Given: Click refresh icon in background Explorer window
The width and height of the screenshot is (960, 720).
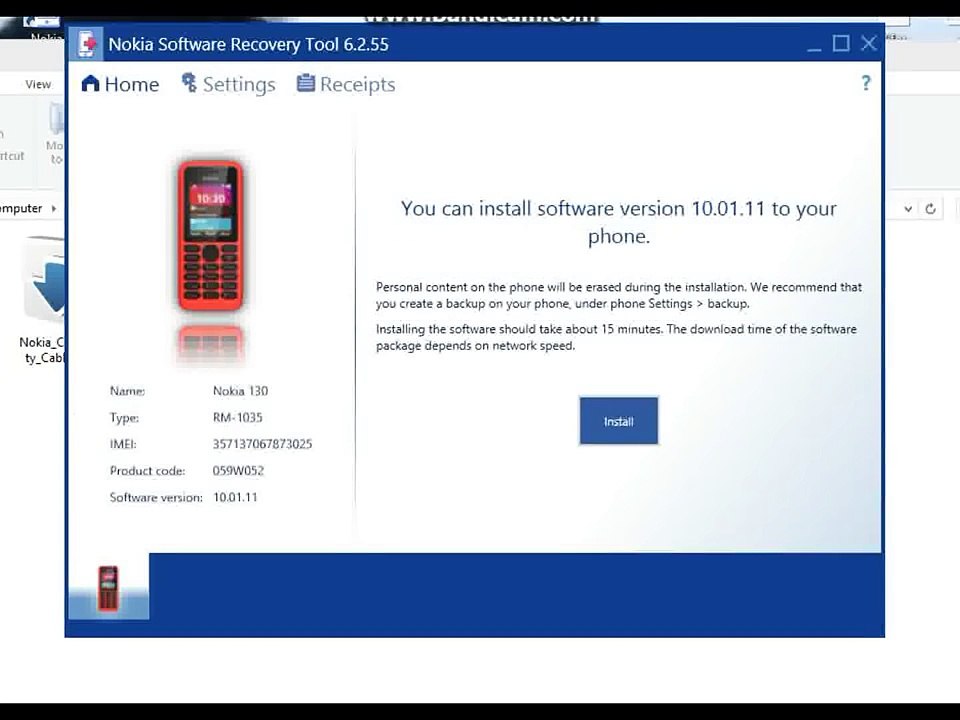Looking at the screenshot, I should [x=931, y=209].
